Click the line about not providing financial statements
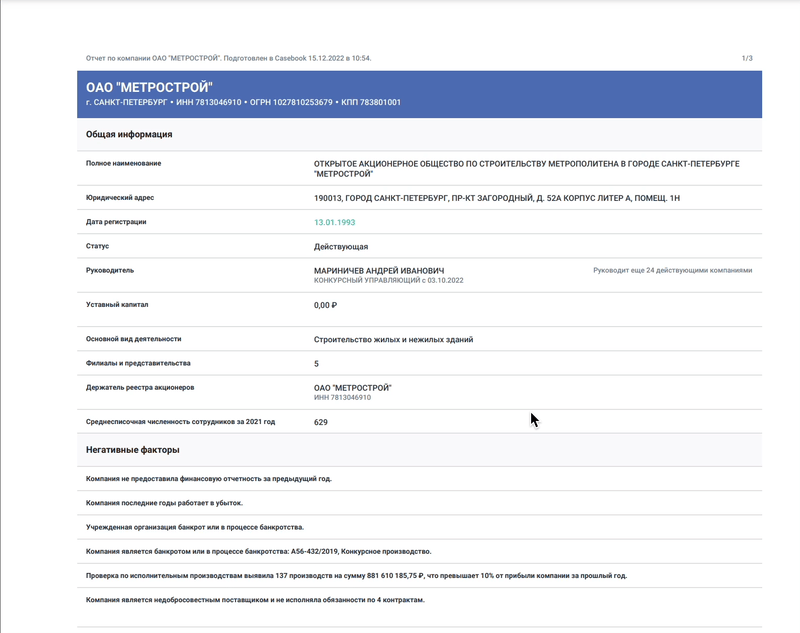Screen dimensions: 800x633 209,479
